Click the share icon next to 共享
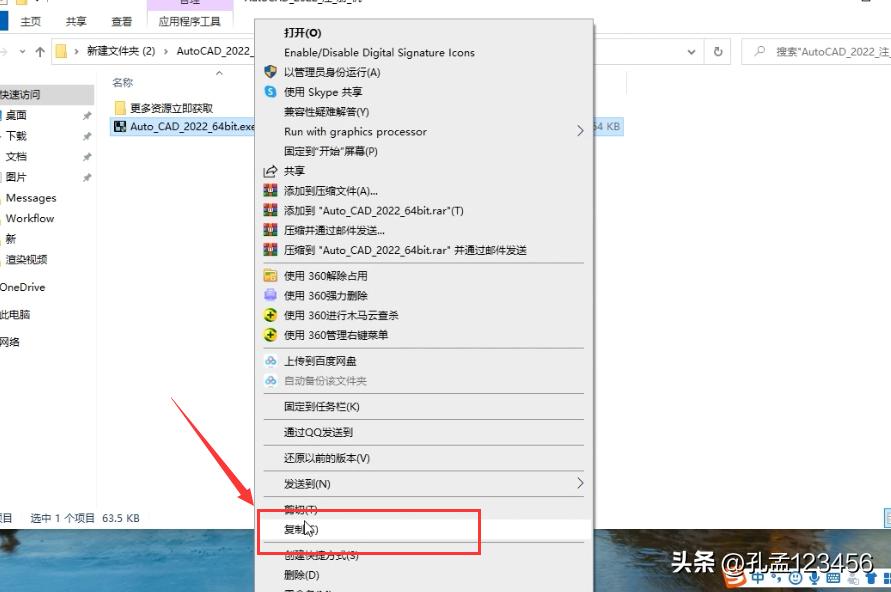The width and height of the screenshot is (891, 592). (270, 170)
